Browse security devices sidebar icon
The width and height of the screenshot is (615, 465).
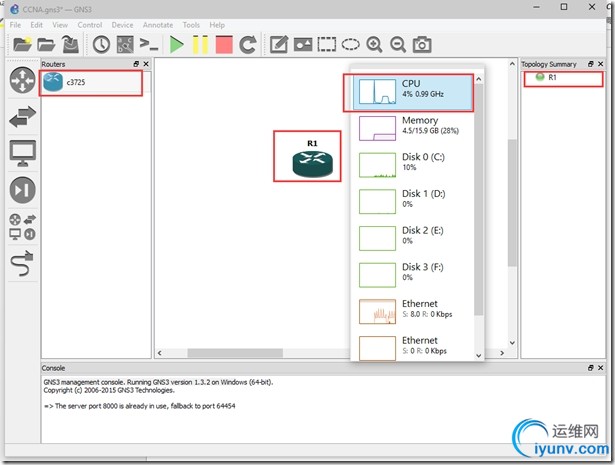(22, 190)
